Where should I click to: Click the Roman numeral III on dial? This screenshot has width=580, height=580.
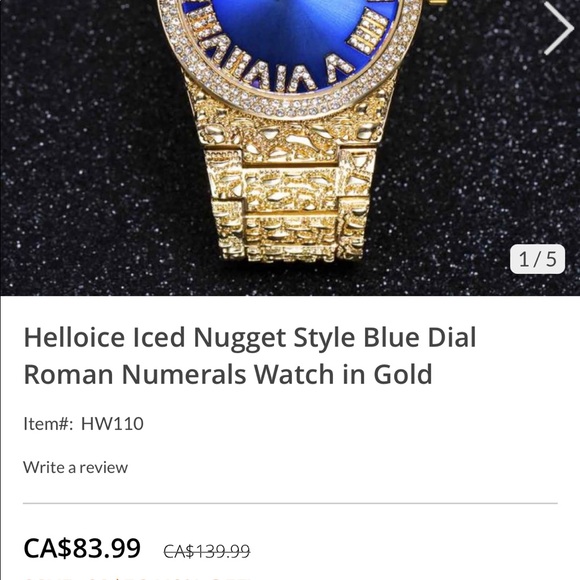tap(369, 30)
